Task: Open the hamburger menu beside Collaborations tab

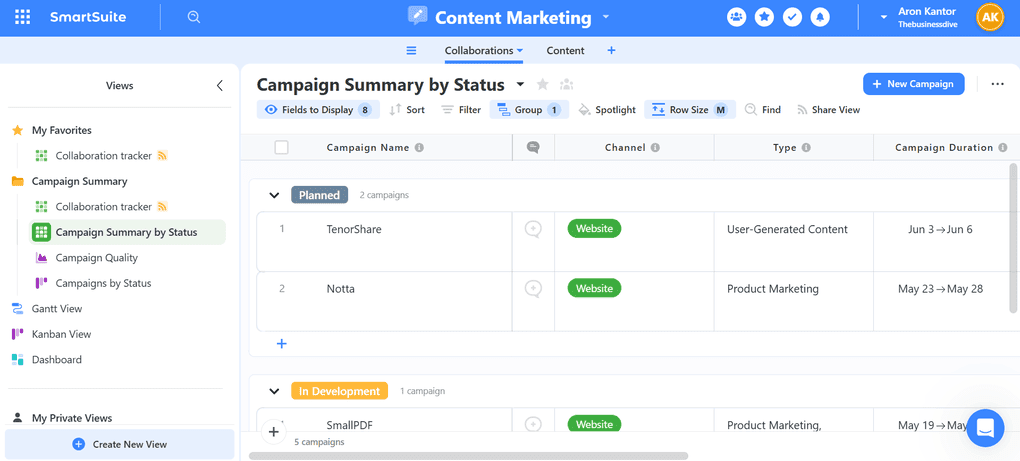Action: 411,51
